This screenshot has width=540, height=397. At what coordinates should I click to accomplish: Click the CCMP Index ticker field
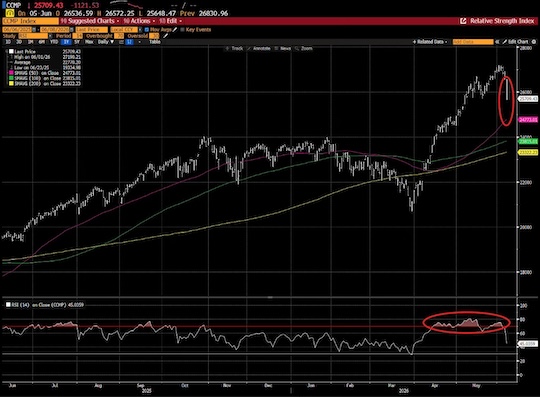click(x=30, y=21)
